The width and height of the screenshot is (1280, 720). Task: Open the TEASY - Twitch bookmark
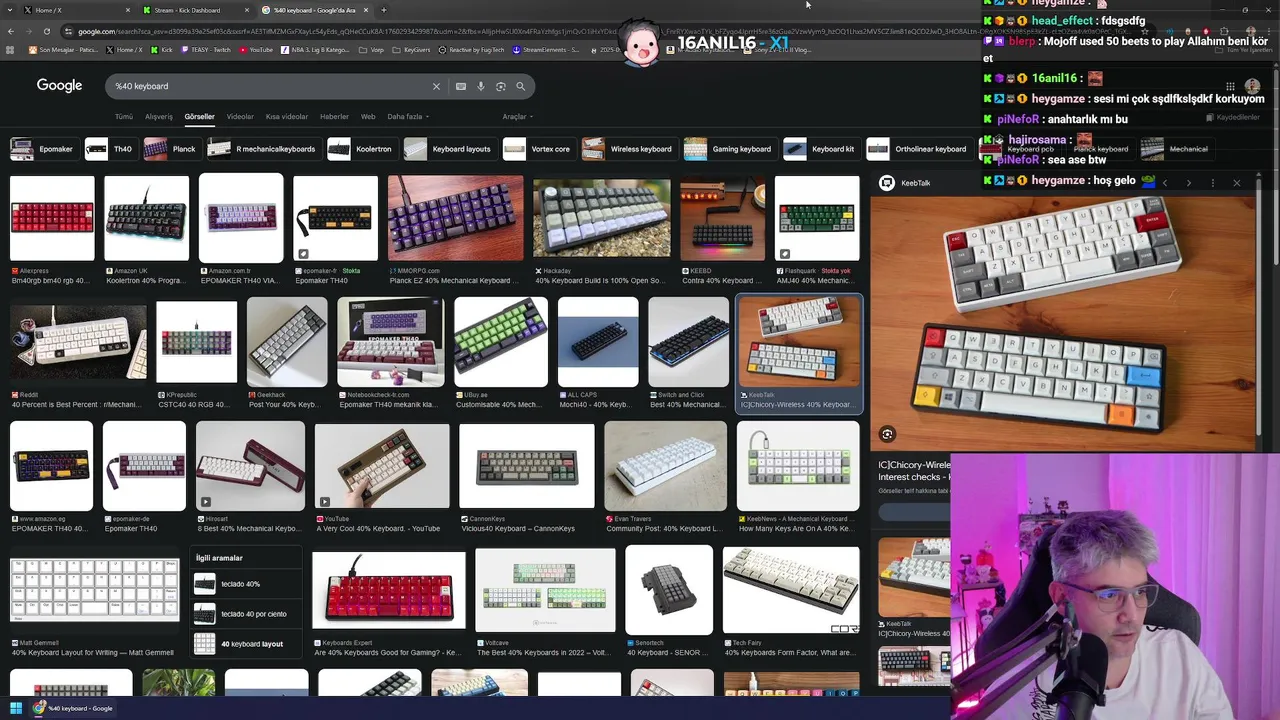pos(207,49)
